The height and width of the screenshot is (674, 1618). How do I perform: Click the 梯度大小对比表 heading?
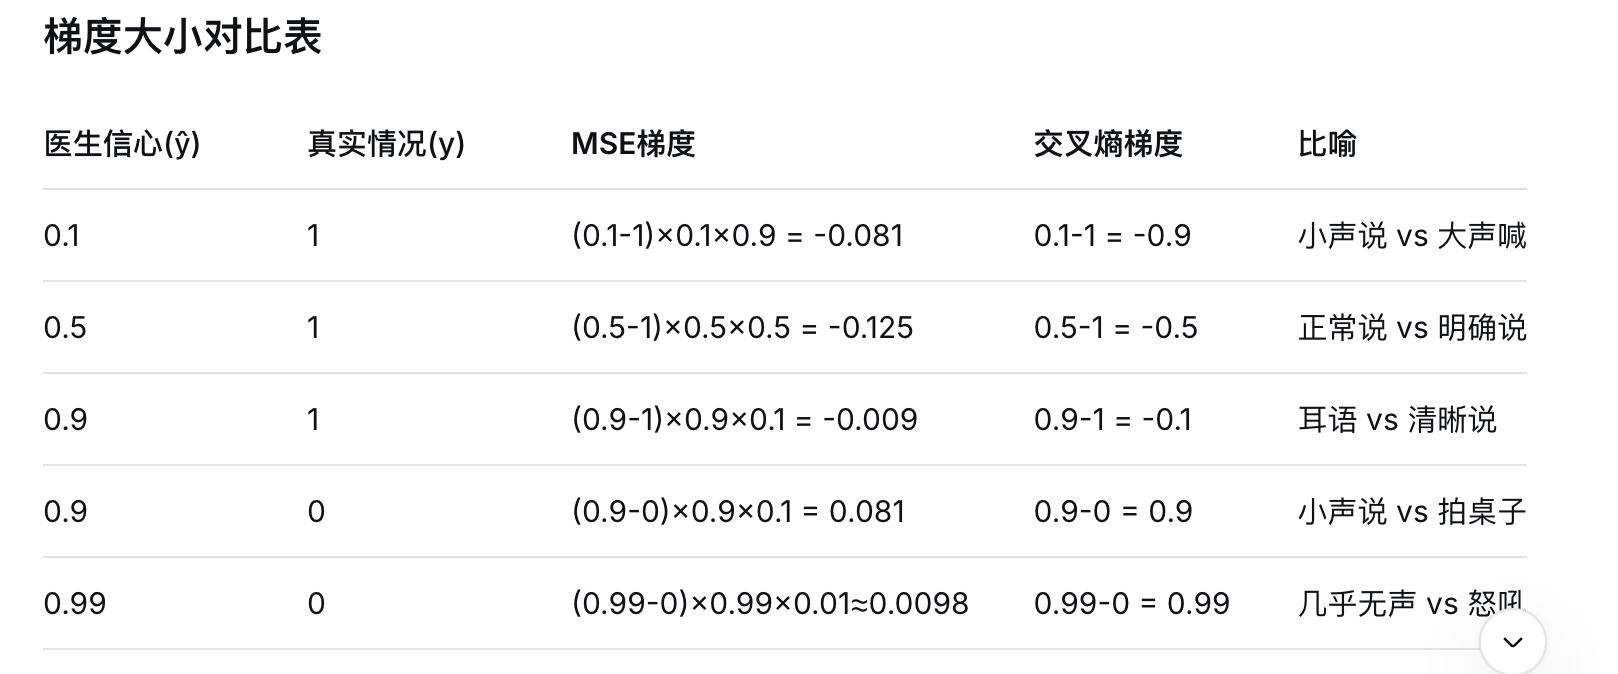click(183, 38)
